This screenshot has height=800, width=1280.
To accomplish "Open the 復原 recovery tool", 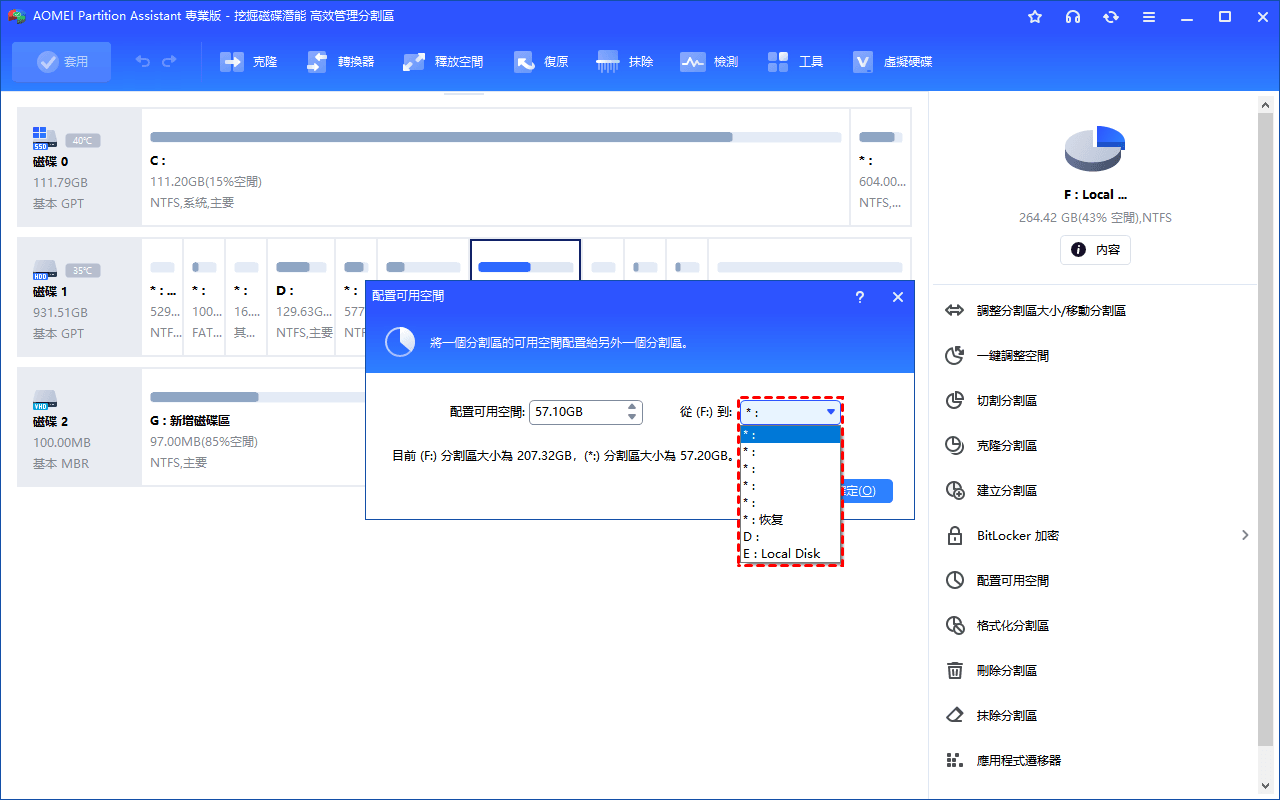I will 525,62.
